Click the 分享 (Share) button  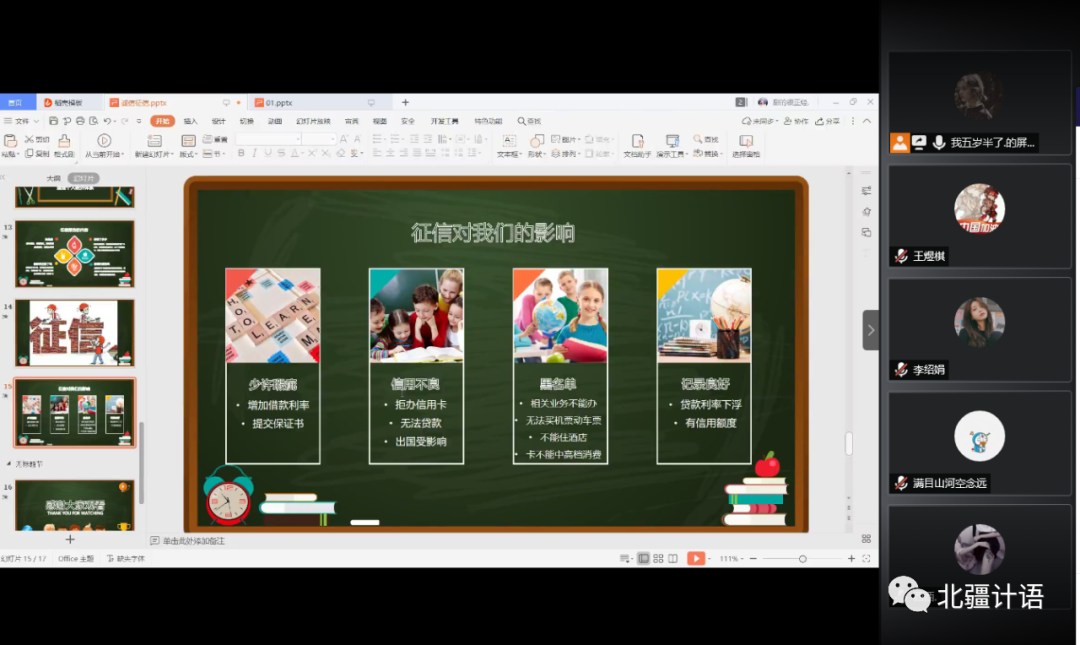(x=828, y=121)
